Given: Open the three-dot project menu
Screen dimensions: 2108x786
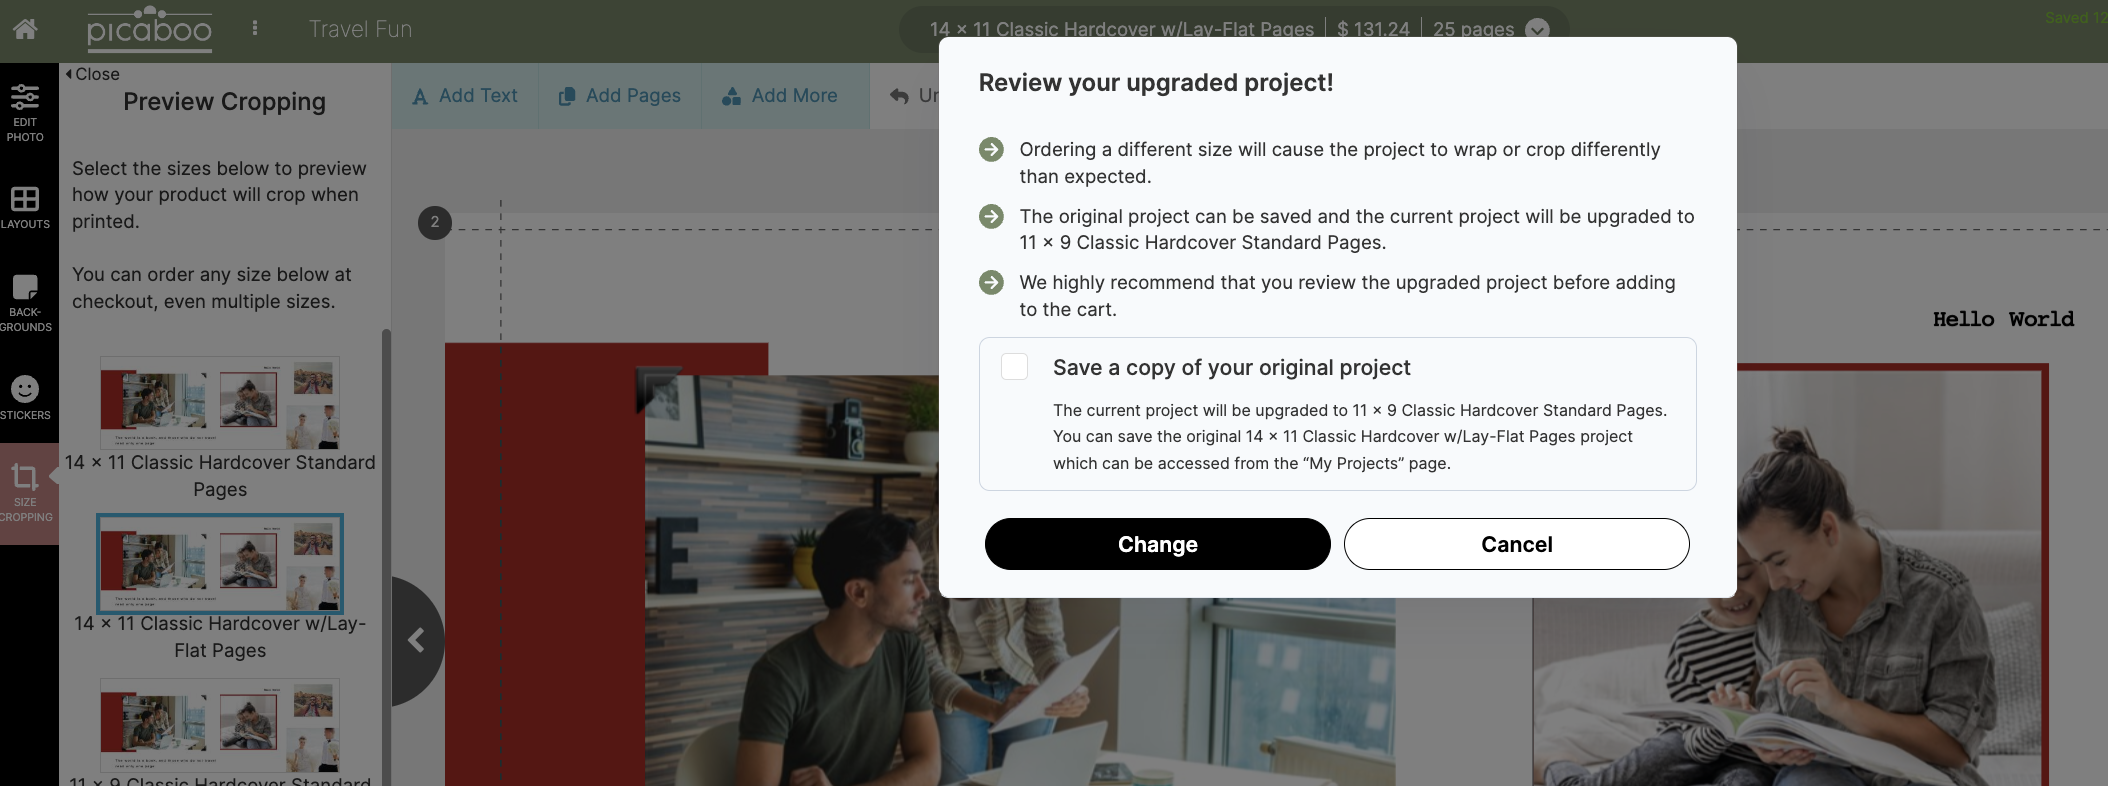Looking at the screenshot, I should (255, 28).
